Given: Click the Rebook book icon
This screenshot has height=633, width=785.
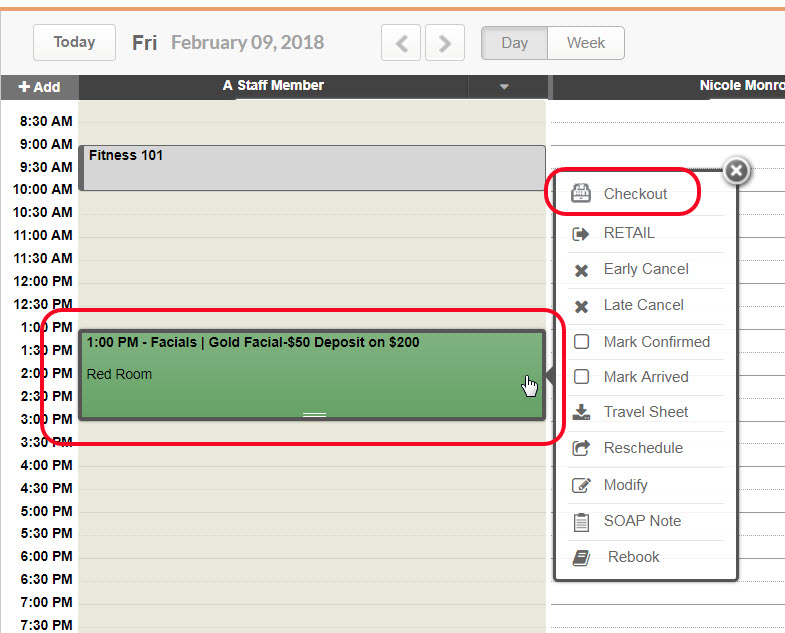Looking at the screenshot, I should [x=581, y=557].
